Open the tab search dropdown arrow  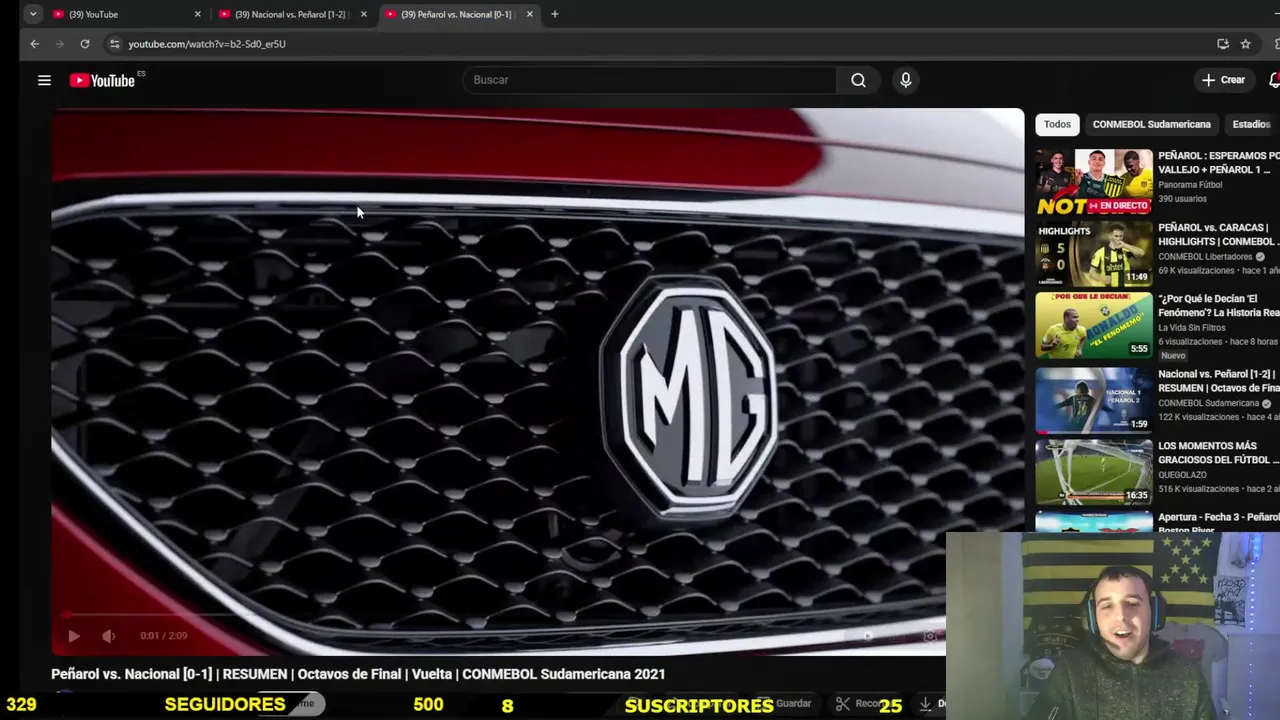pos(33,14)
